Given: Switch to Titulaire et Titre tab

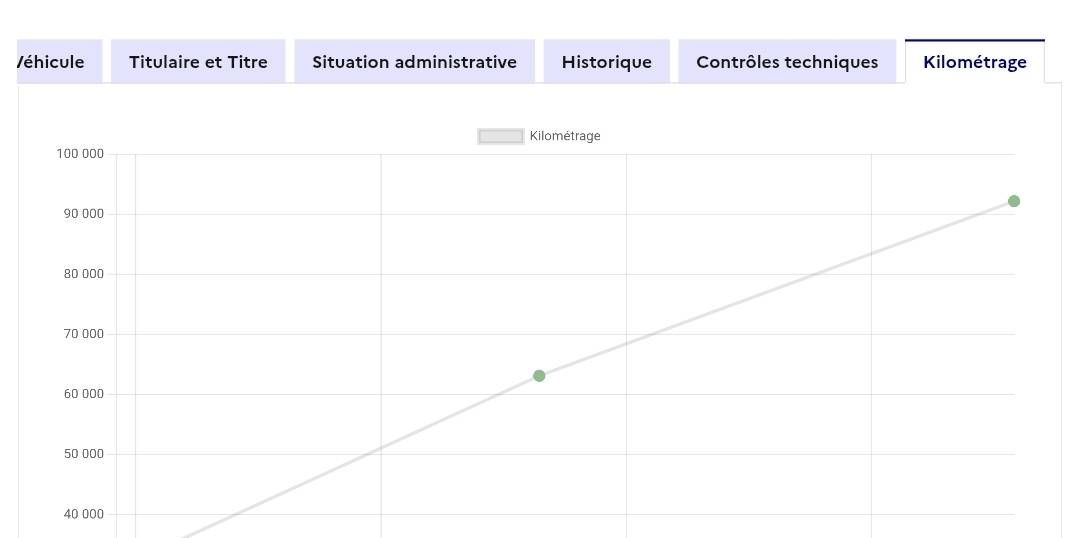Looking at the screenshot, I should (198, 62).
